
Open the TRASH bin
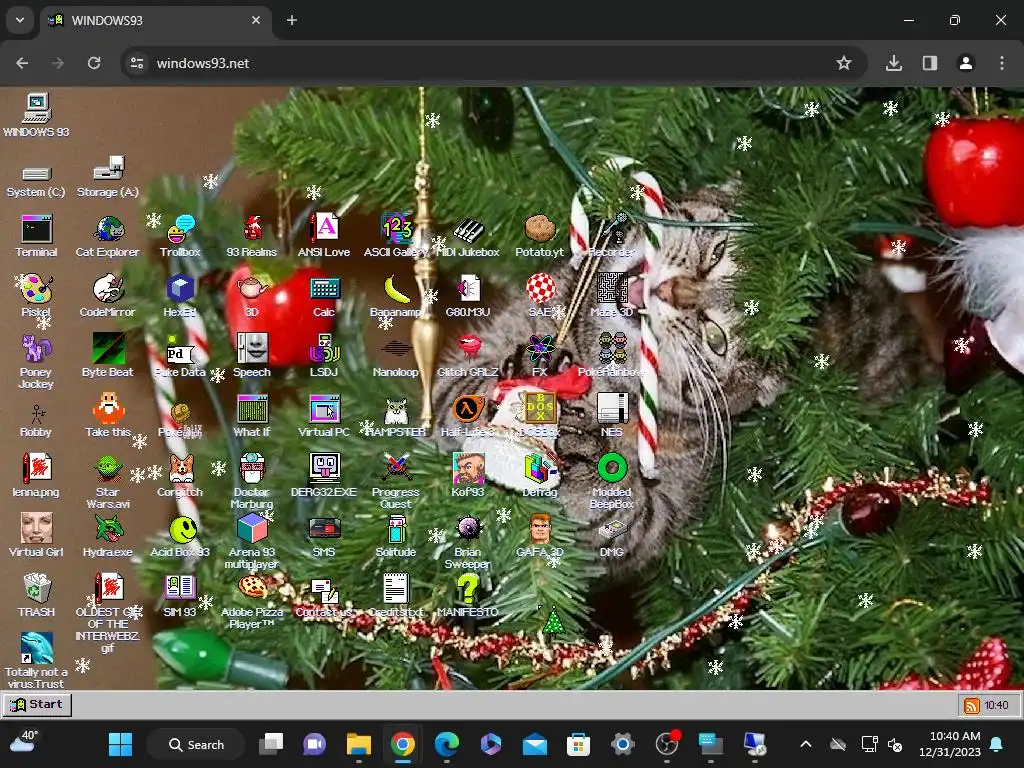click(37, 590)
